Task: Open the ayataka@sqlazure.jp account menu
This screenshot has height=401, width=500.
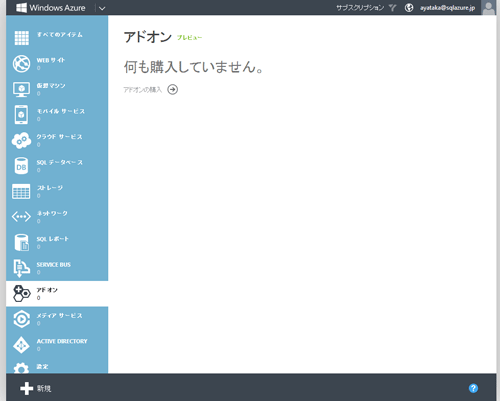Action: click(447, 8)
